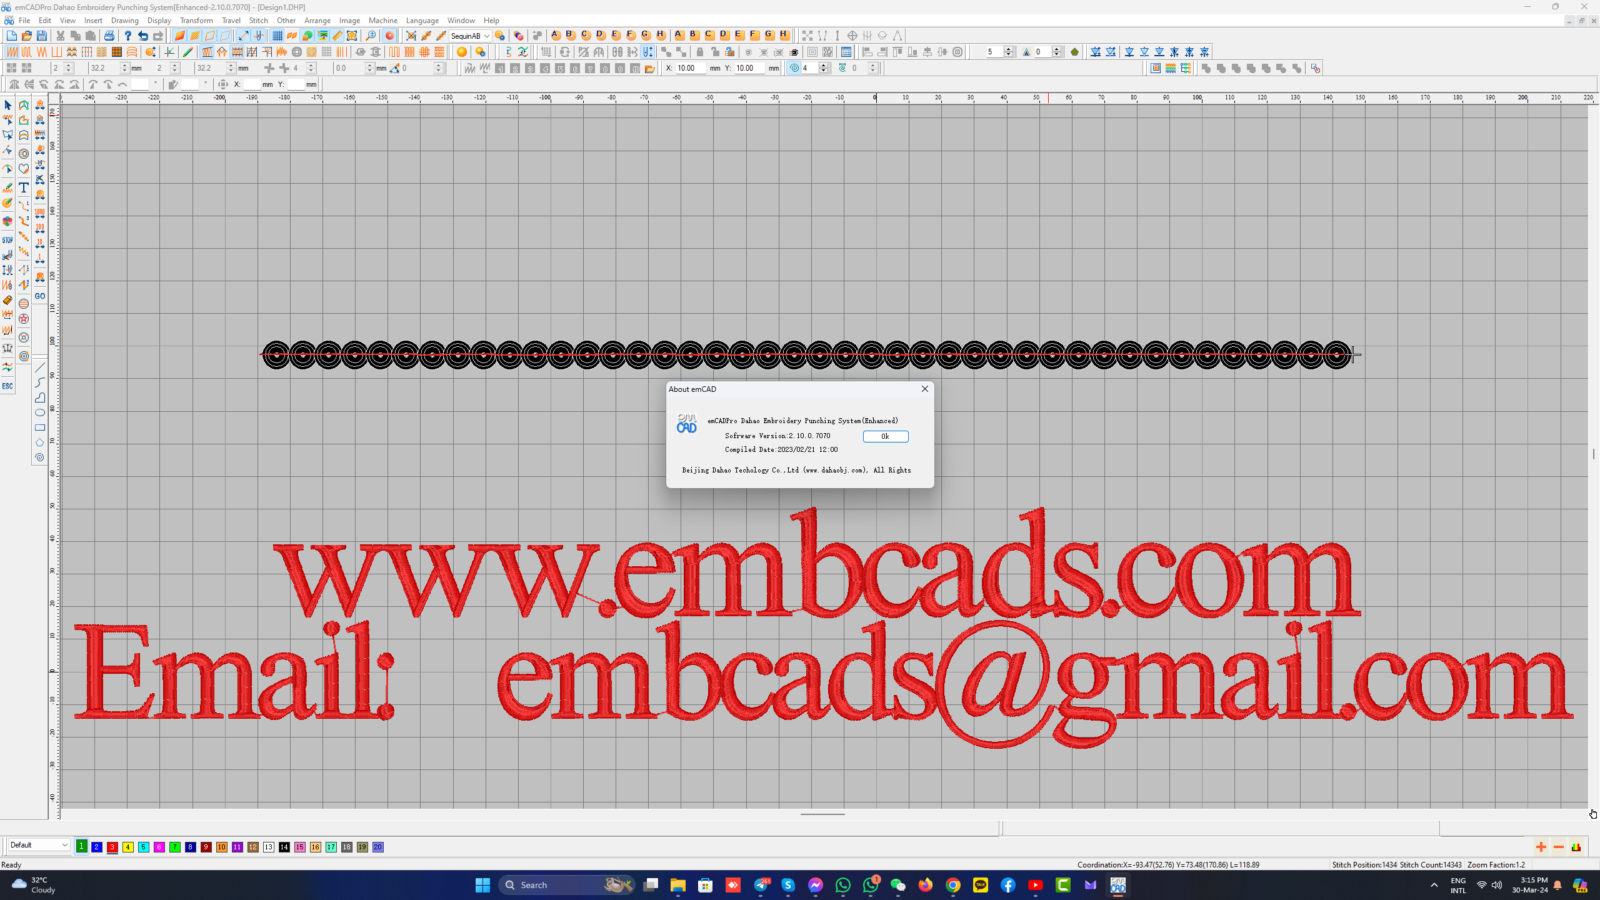1600x900 pixels.
Task: Select the Text tool in the left toolbar
Action: click(24, 186)
